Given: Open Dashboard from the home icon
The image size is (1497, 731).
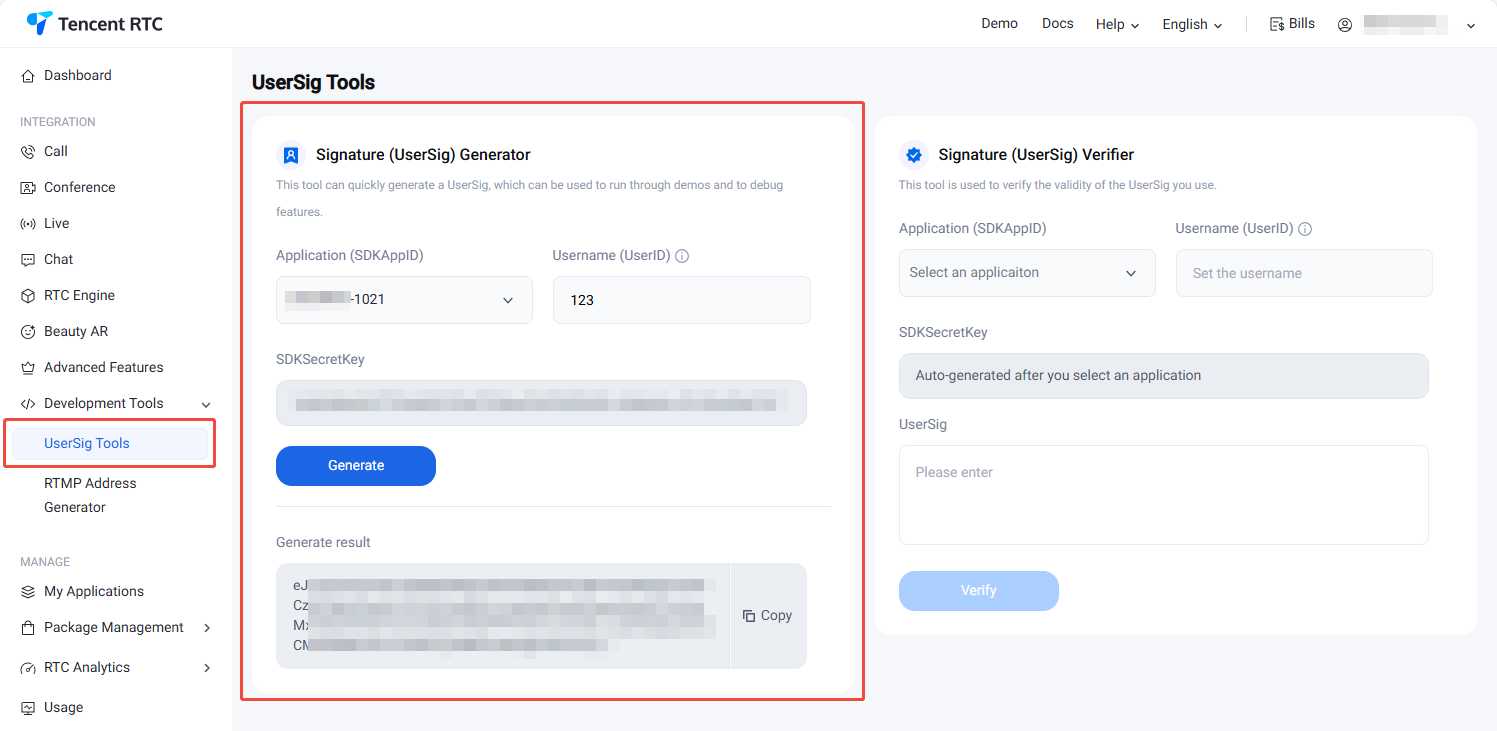Looking at the screenshot, I should tap(28, 76).
